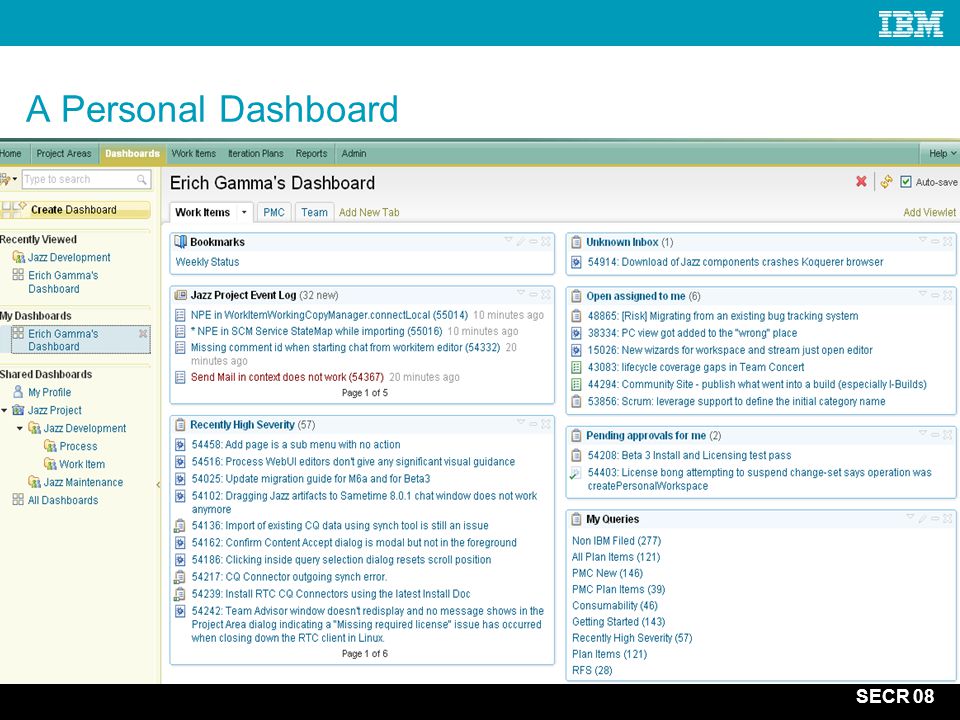Viewport: 960px width, 720px height.
Task: Click the Add Viewlet link
Action: tap(929, 212)
